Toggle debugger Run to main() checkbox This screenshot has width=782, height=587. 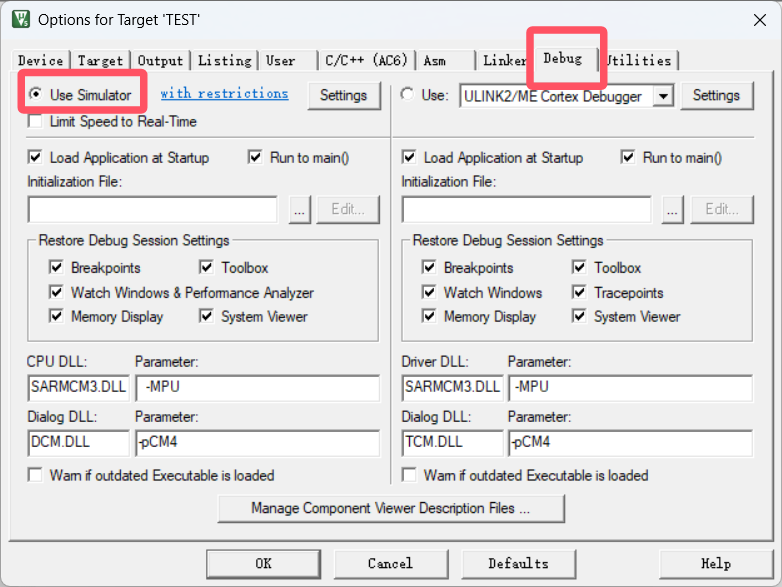click(x=628, y=158)
